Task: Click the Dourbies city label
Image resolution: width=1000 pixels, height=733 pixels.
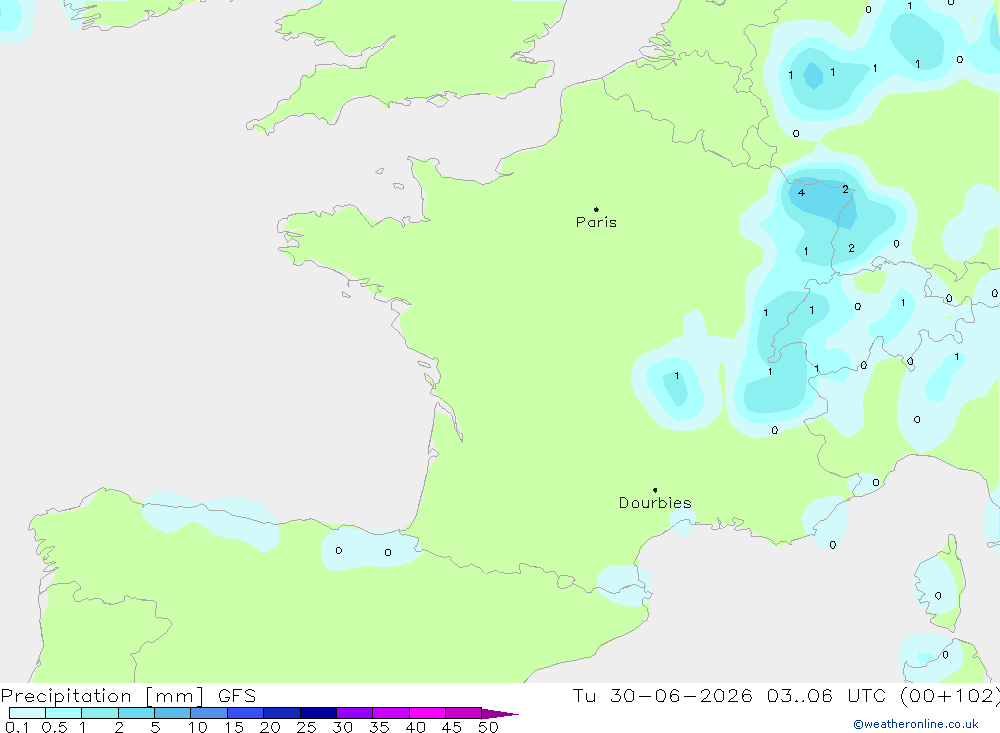Action: pos(655,503)
